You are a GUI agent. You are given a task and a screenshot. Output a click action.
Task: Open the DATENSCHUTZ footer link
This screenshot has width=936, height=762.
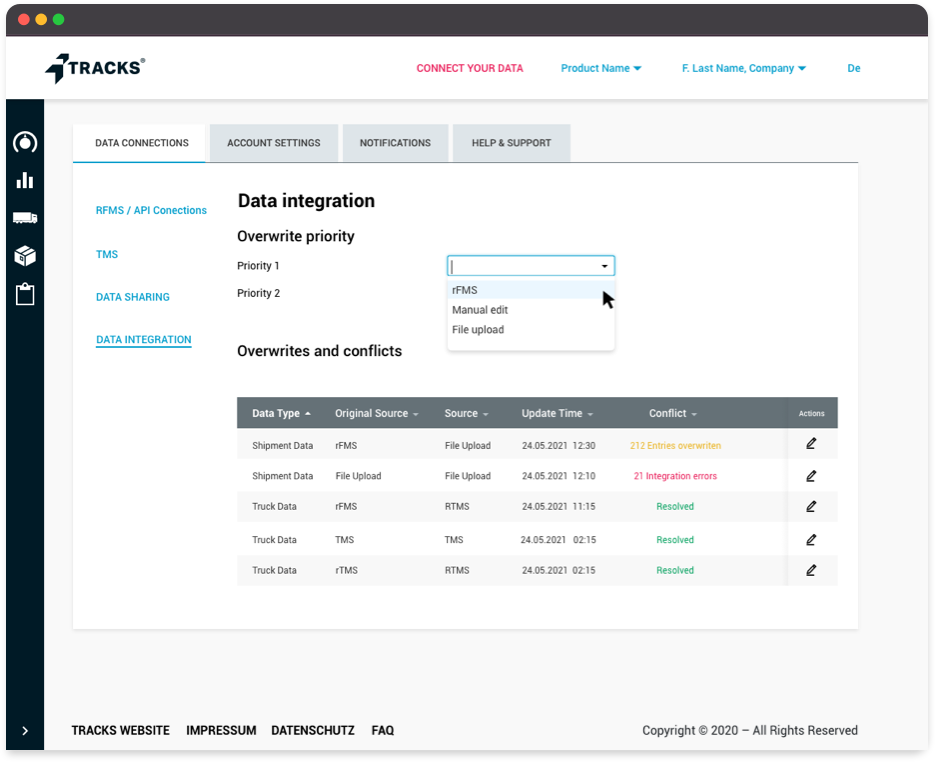[313, 730]
